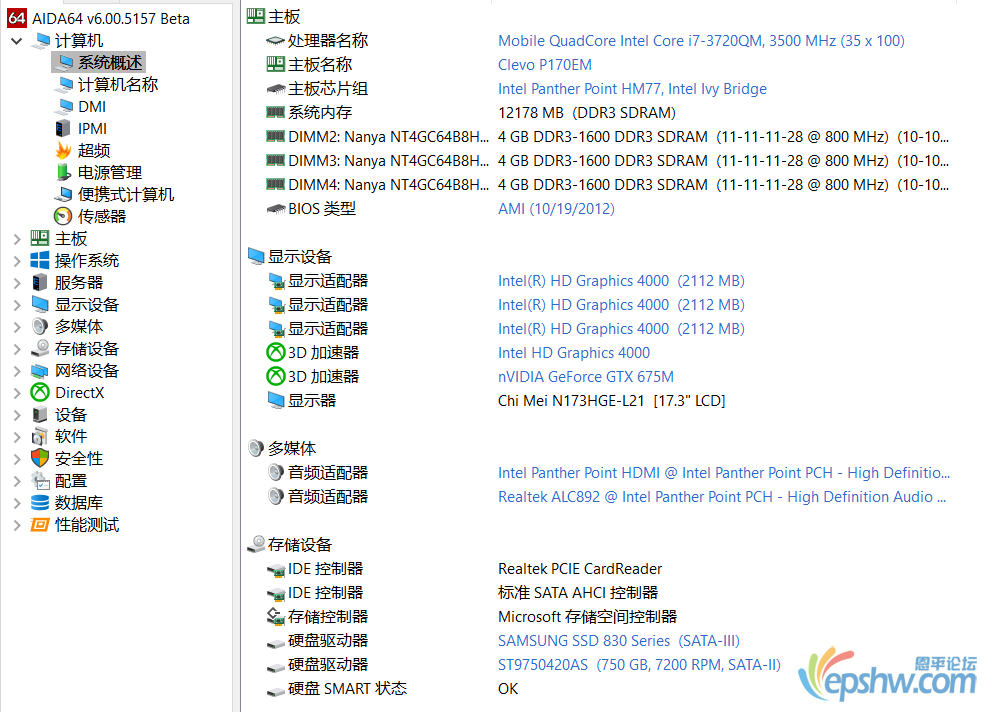This screenshot has width=994, height=712.
Task: Click GeForce GTX 675M 3D 加速器 icon
Action: pos(275,376)
